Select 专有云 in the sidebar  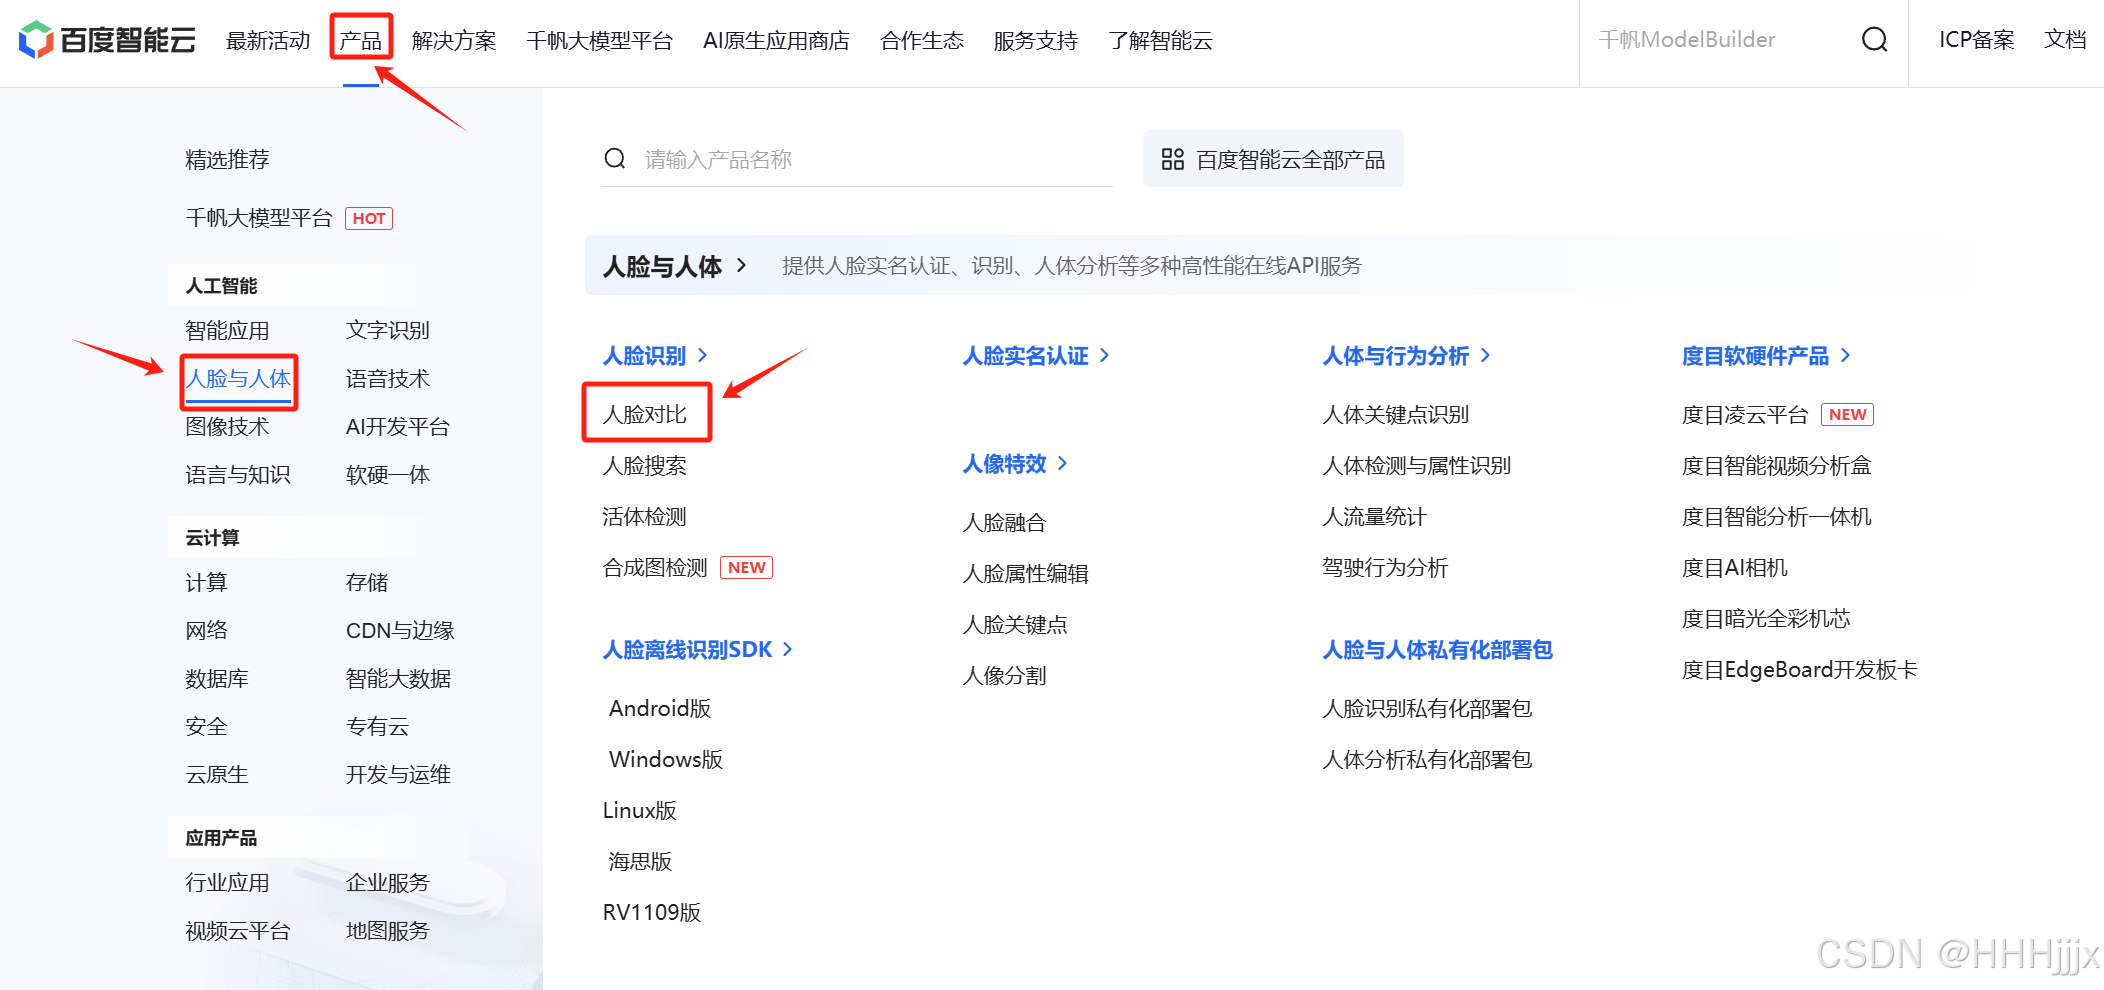click(377, 727)
